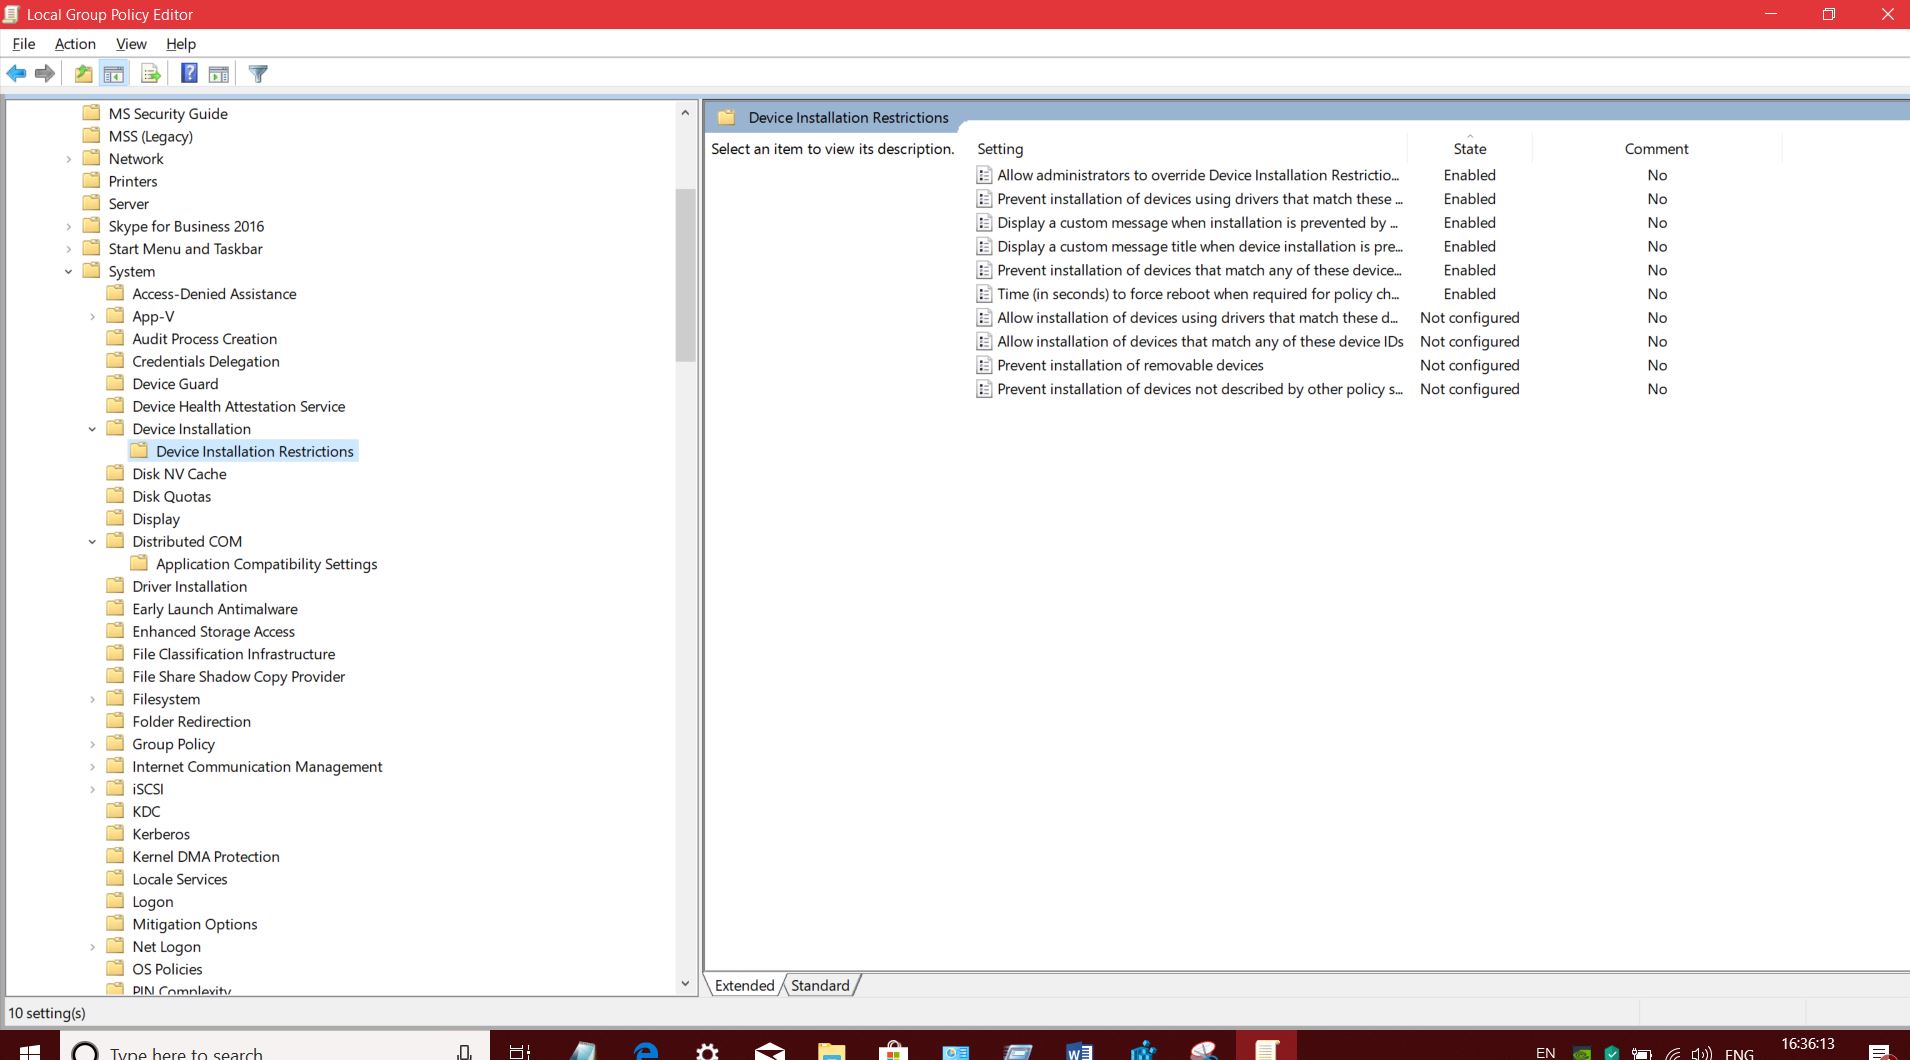
Task: Open Mail app from taskbar
Action: point(769,1050)
